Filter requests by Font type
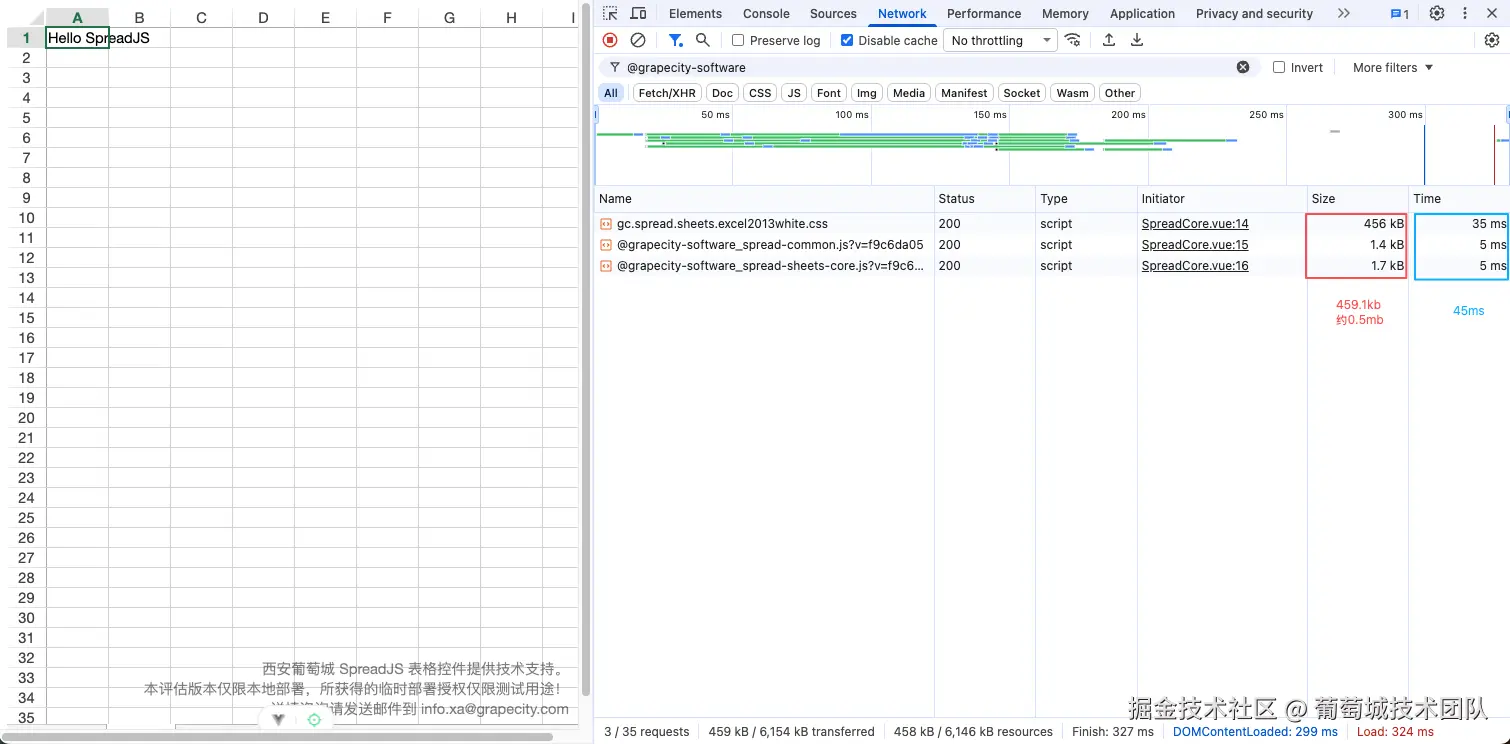Image resolution: width=1510 pixels, height=744 pixels. 829,93
